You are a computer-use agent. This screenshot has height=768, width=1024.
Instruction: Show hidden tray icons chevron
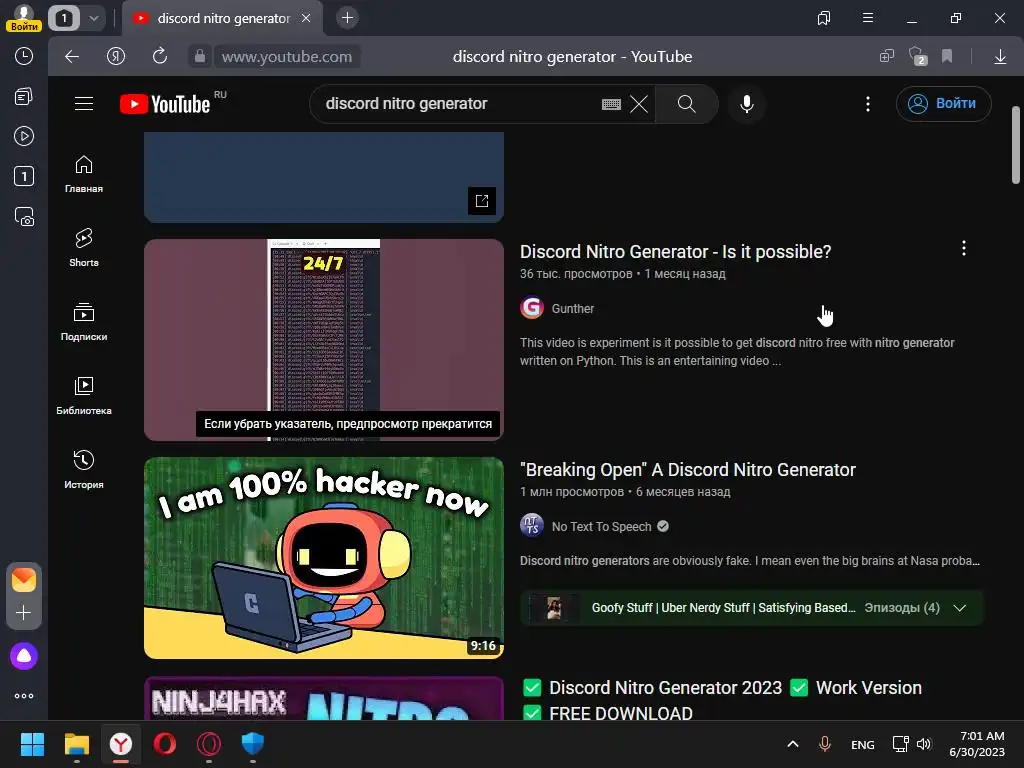(793, 744)
